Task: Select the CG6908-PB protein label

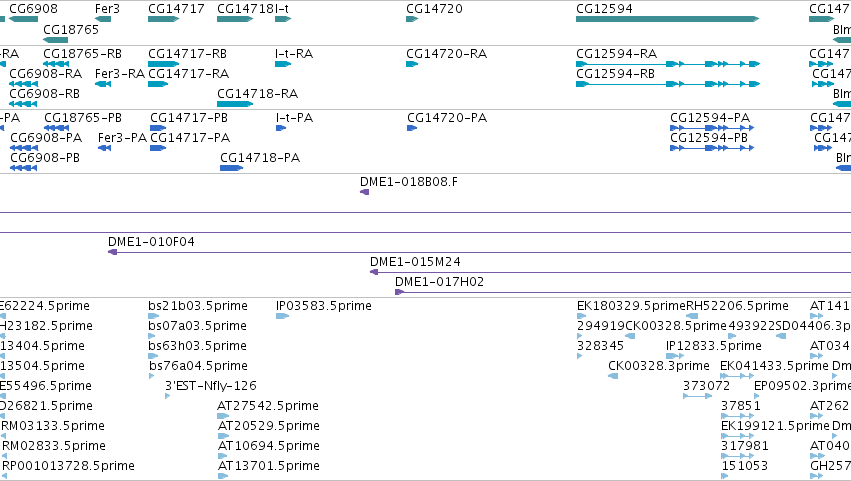Action: click(45, 157)
